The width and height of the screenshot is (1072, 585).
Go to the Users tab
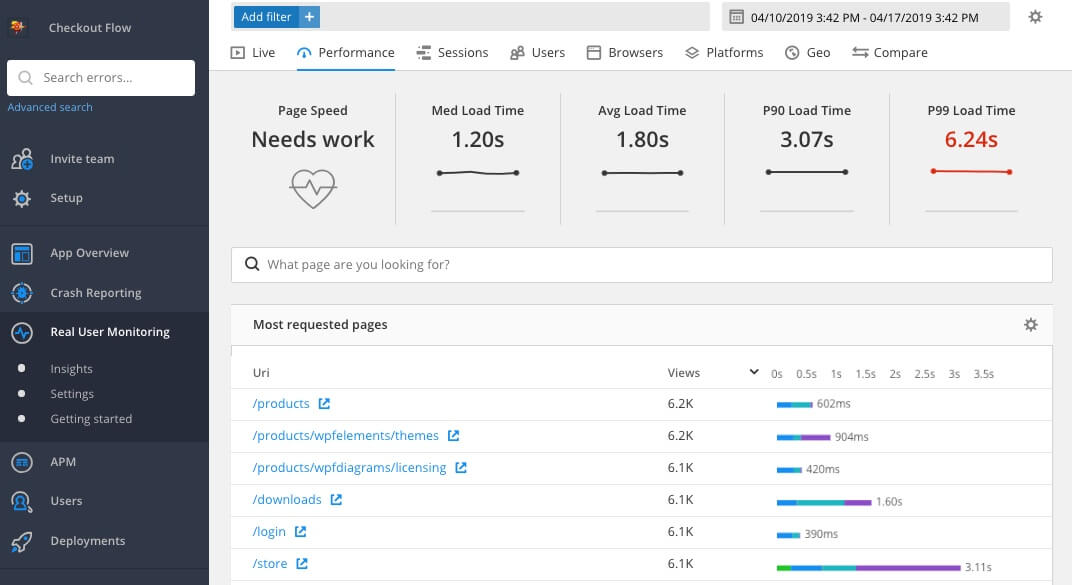click(x=538, y=53)
